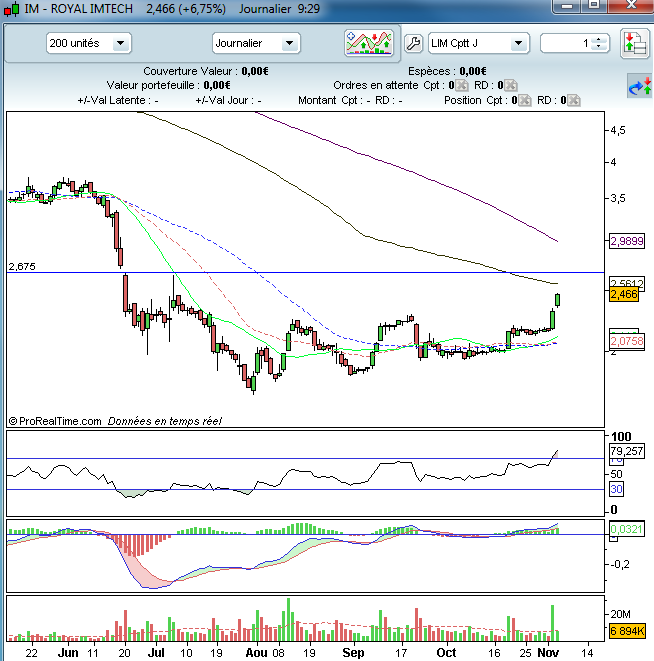Click the candlestick icon in the title bar
This screenshot has width=654, height=661.
click(12, 8)
